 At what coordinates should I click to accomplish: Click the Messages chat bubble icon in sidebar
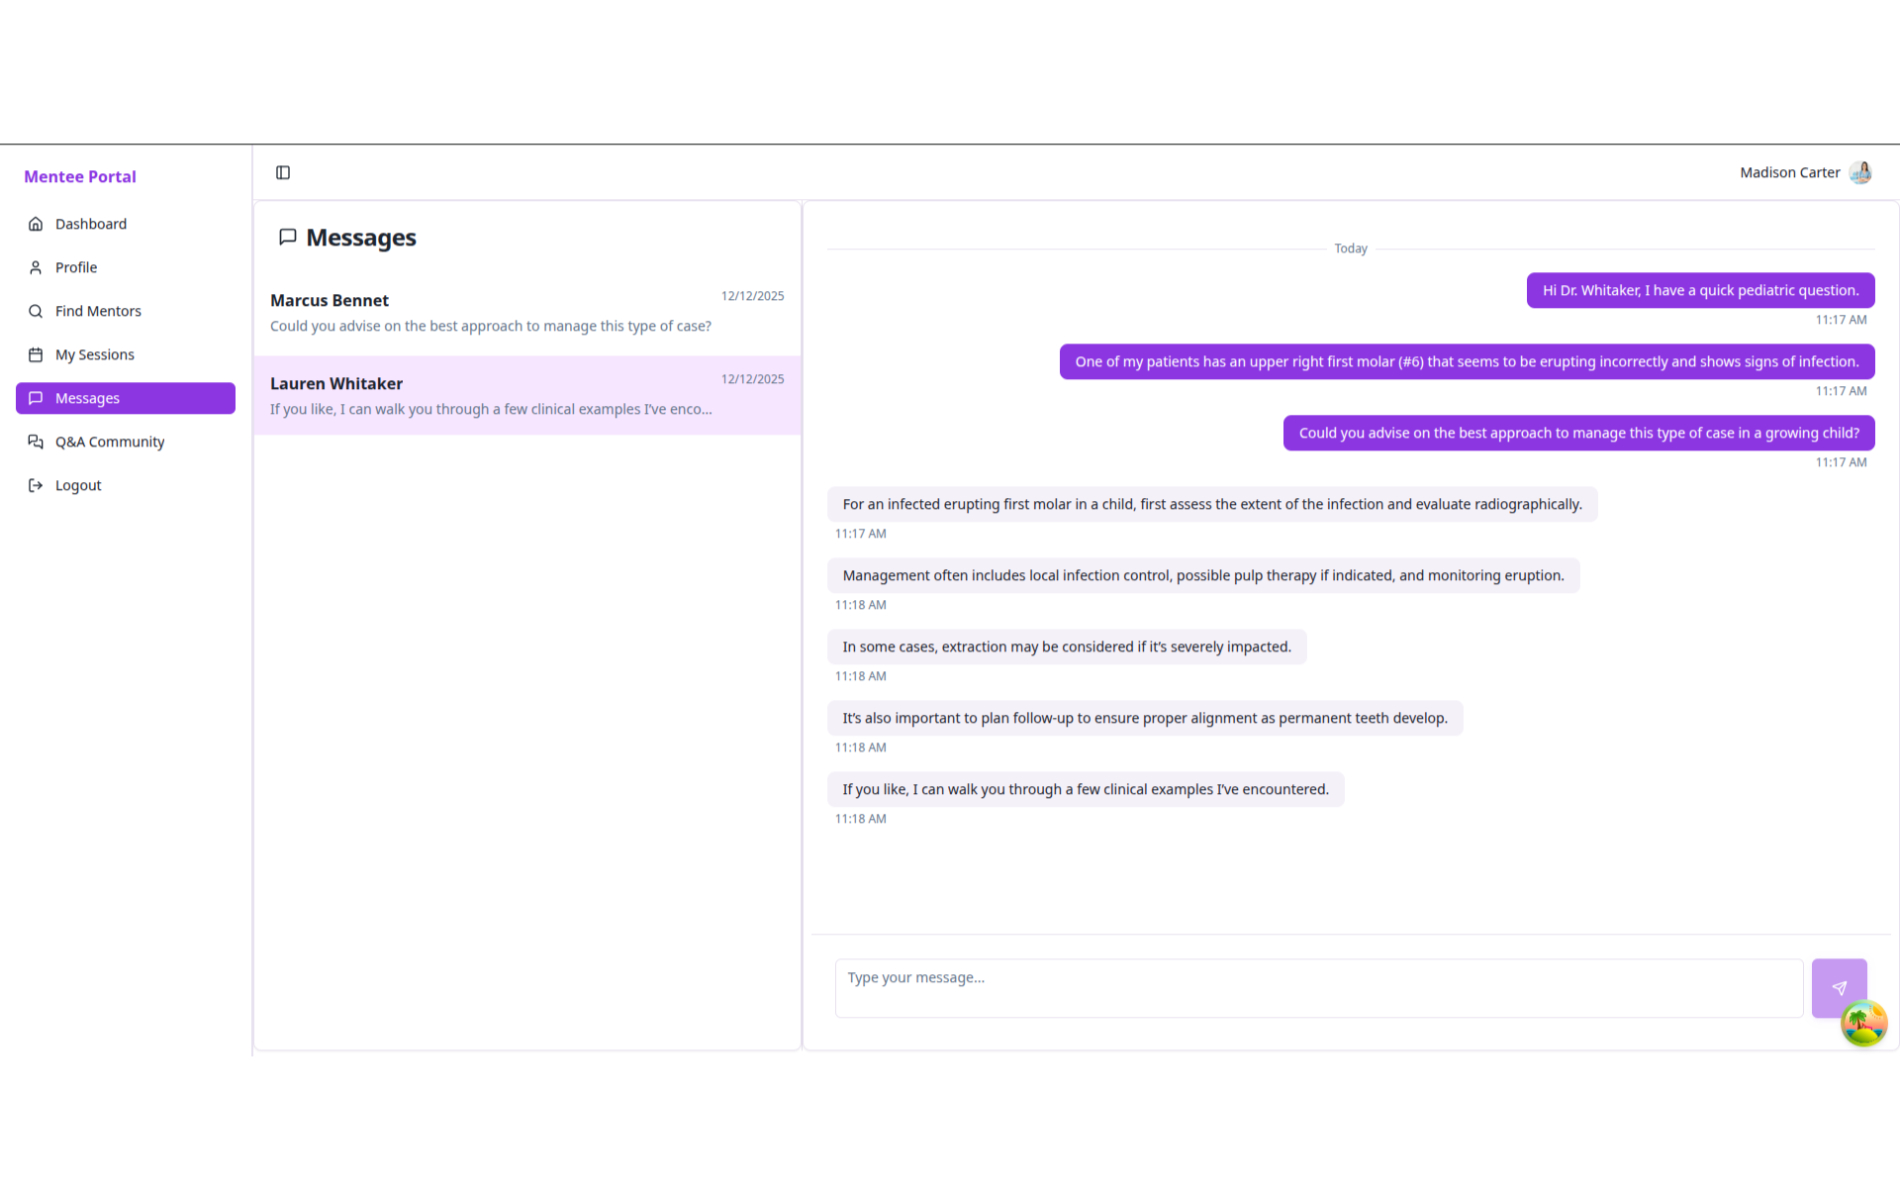tap(36, 398)
